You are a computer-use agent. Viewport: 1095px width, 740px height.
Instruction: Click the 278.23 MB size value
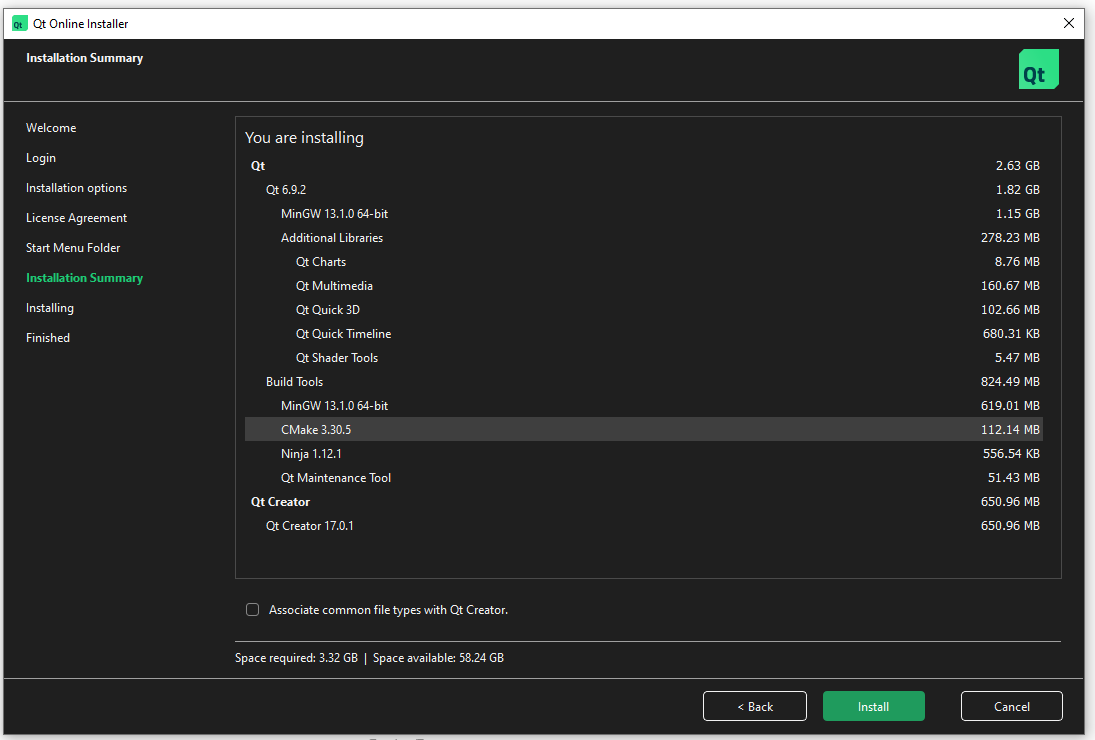(1010, 237)
